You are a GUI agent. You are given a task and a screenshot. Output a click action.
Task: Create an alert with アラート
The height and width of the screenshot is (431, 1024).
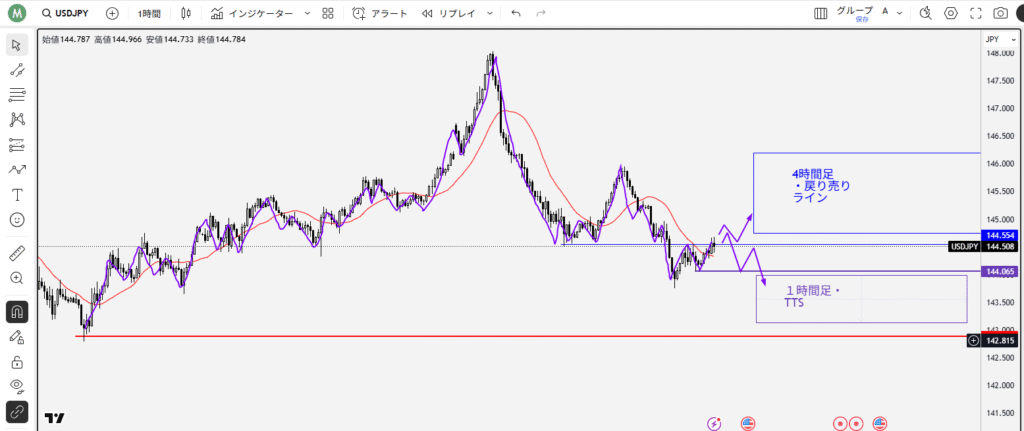tap(379, 13)
